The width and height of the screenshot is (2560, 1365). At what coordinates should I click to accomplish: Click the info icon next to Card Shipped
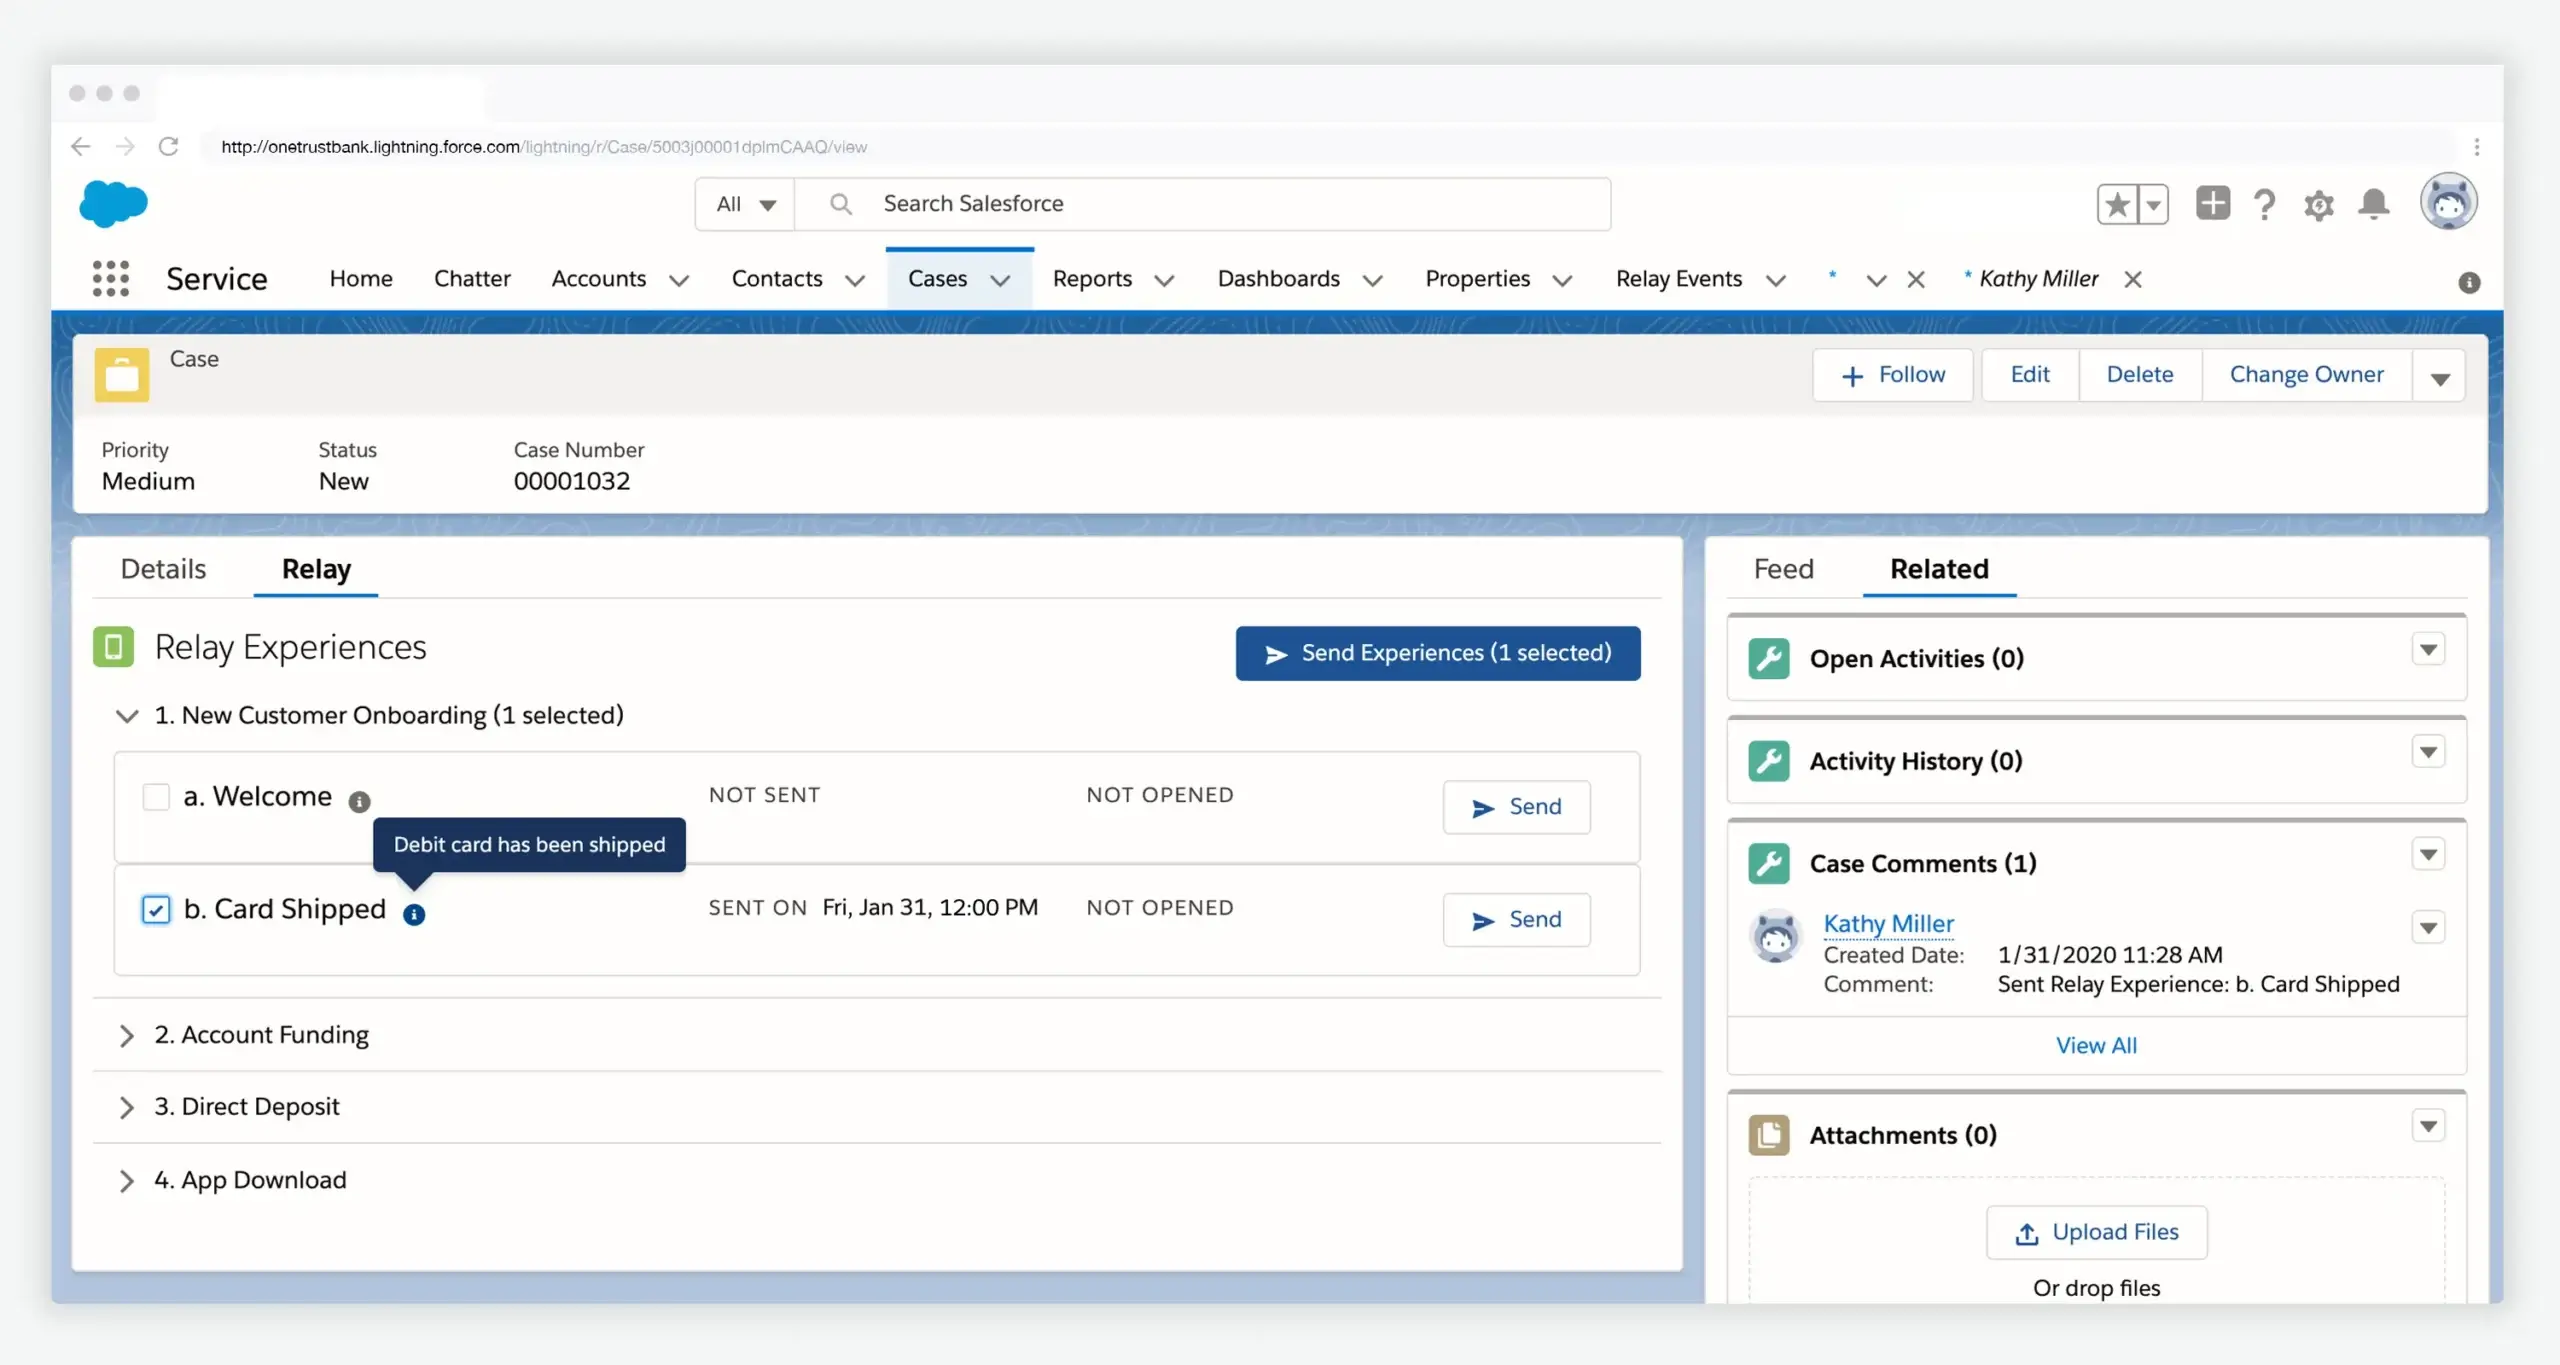pyautogui.click(x=414, y=914)
